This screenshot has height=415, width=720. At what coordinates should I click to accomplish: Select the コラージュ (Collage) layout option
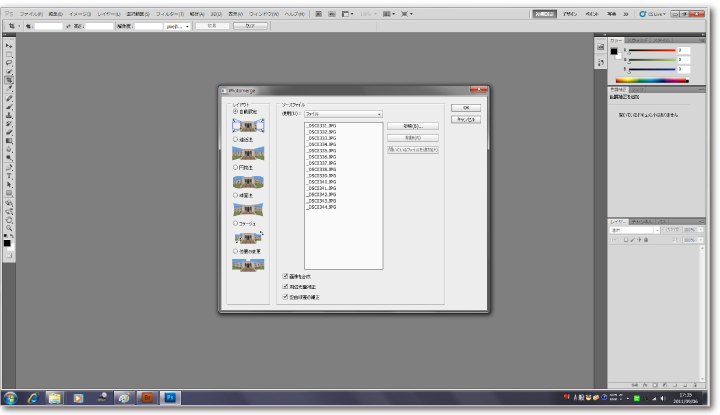click(235, 224)
